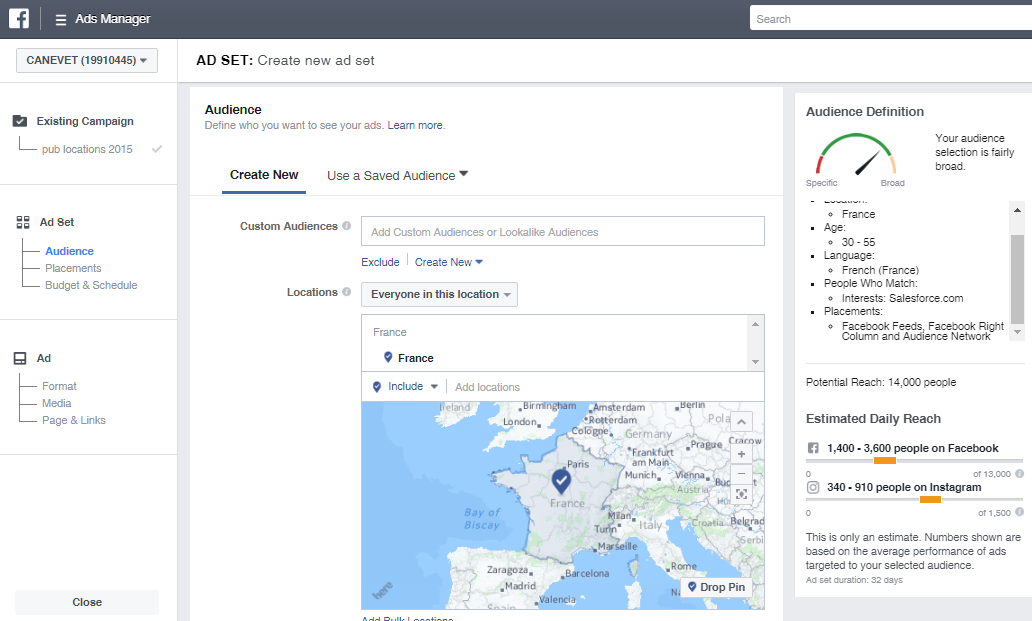Click the audience details scroll up arrow

1017,210
